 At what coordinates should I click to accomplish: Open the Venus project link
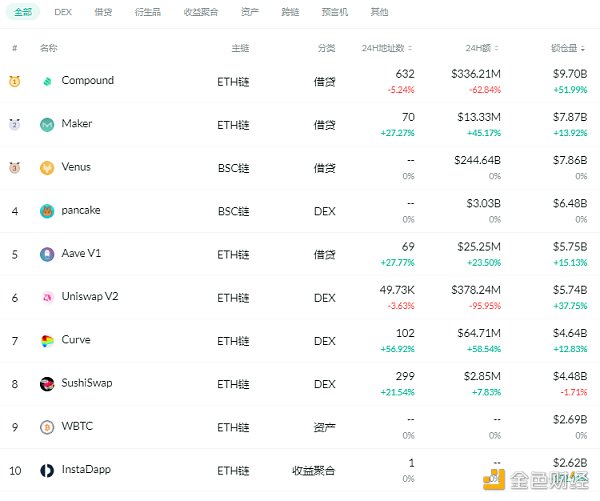(76, 167)
